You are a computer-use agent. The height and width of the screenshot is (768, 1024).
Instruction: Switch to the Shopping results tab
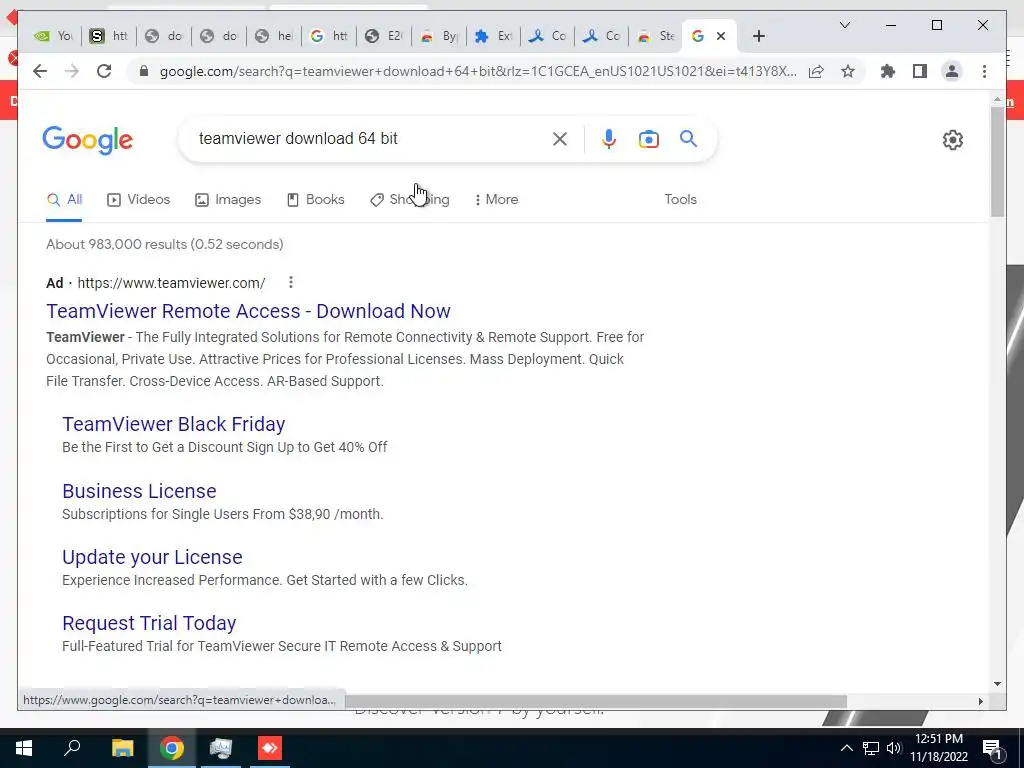click(x=410, y=199)
